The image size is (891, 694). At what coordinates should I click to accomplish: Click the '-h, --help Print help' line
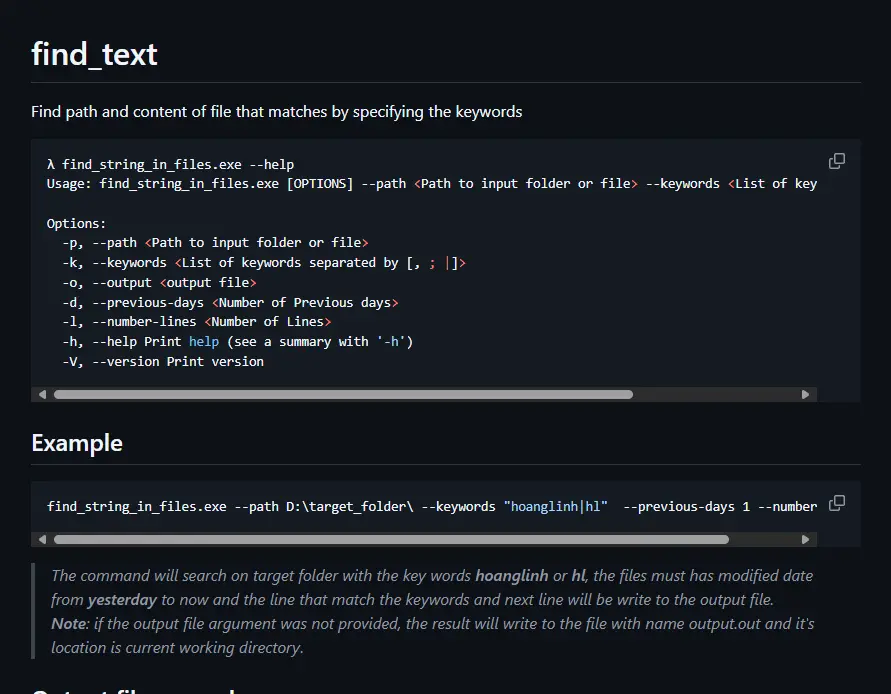(238, 342)
